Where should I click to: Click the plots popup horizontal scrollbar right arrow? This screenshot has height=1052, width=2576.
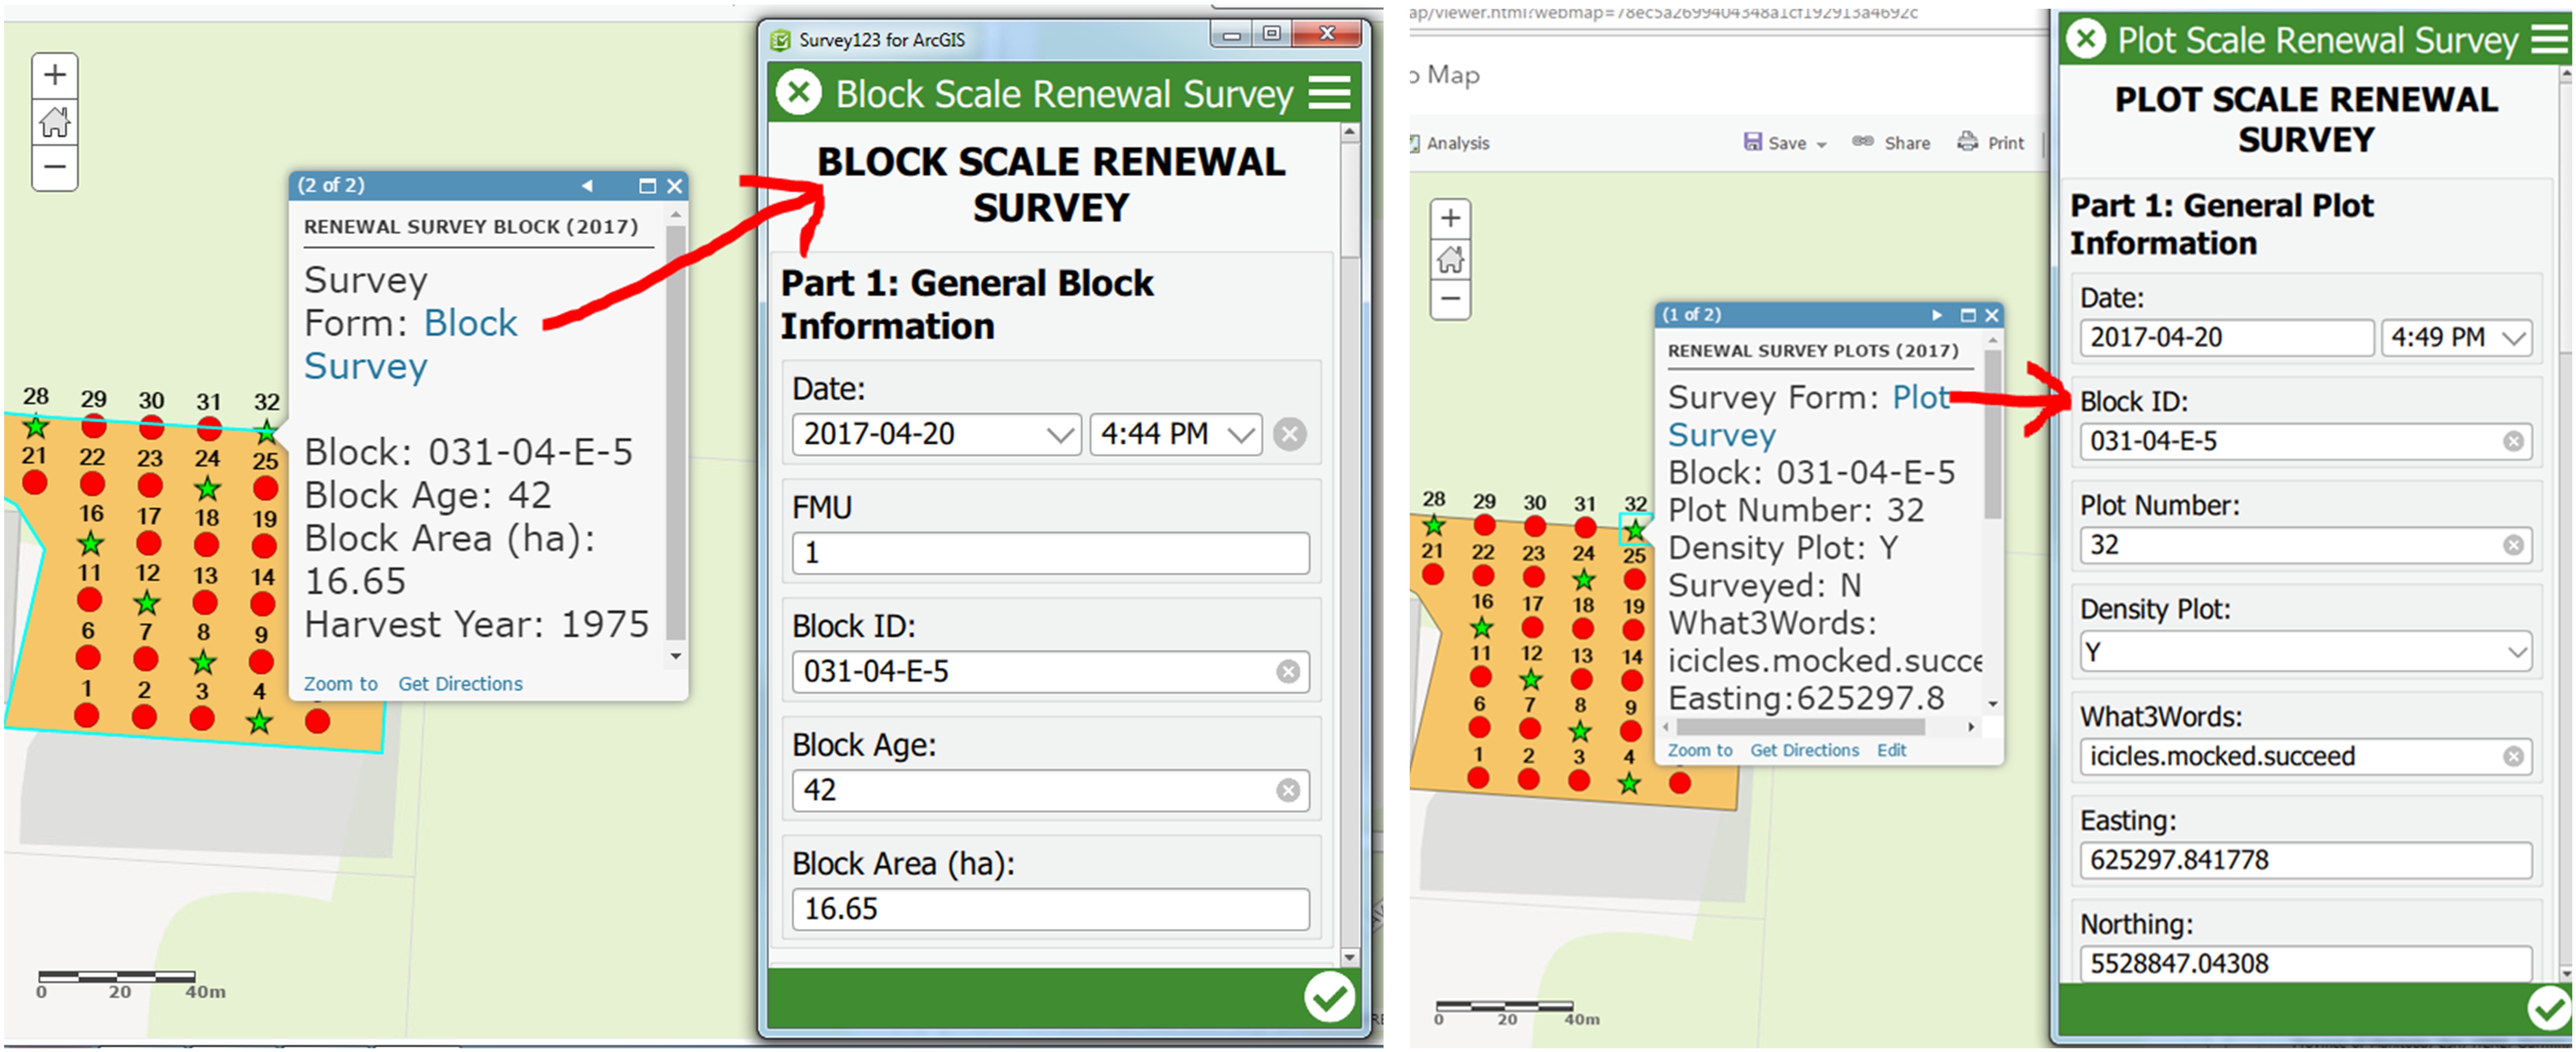tap(1971, 727)
